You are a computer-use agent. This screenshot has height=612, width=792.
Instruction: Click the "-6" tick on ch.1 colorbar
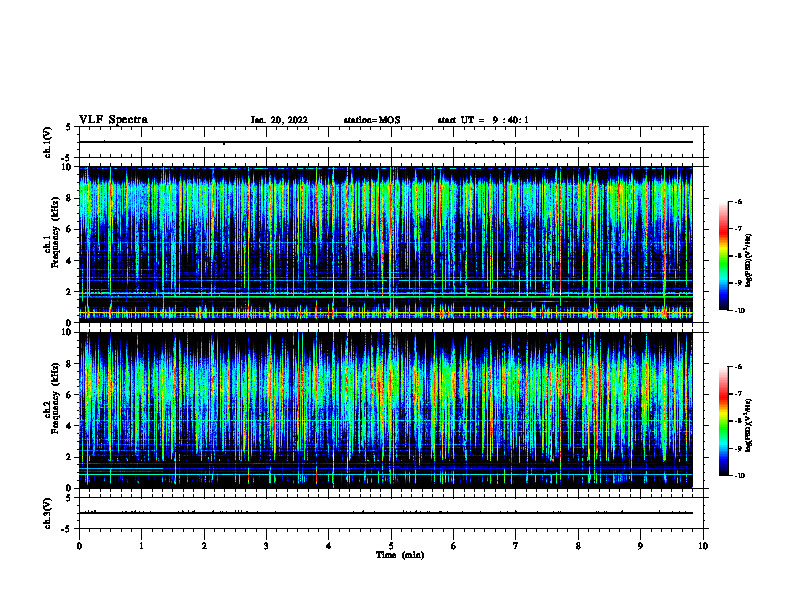tap(738, 201)
